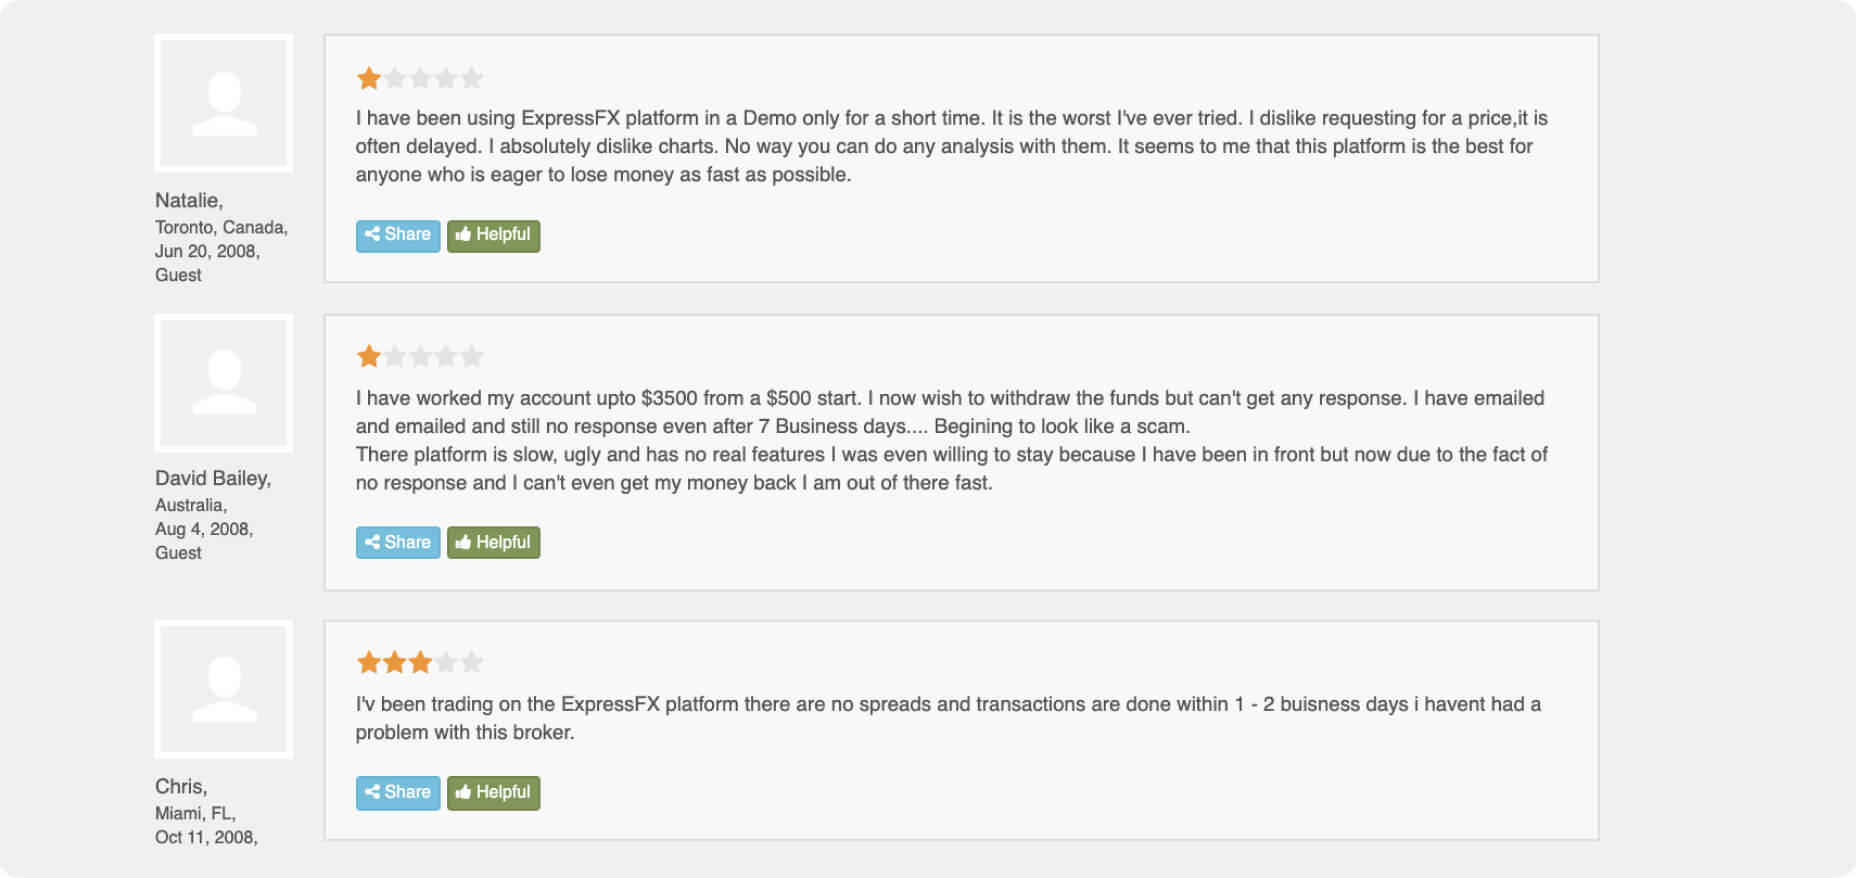Image resolution: width=1856 pixels, height=878 pixels.
Task: Click Share button on Natalie's review
Action: coord(398,235)
